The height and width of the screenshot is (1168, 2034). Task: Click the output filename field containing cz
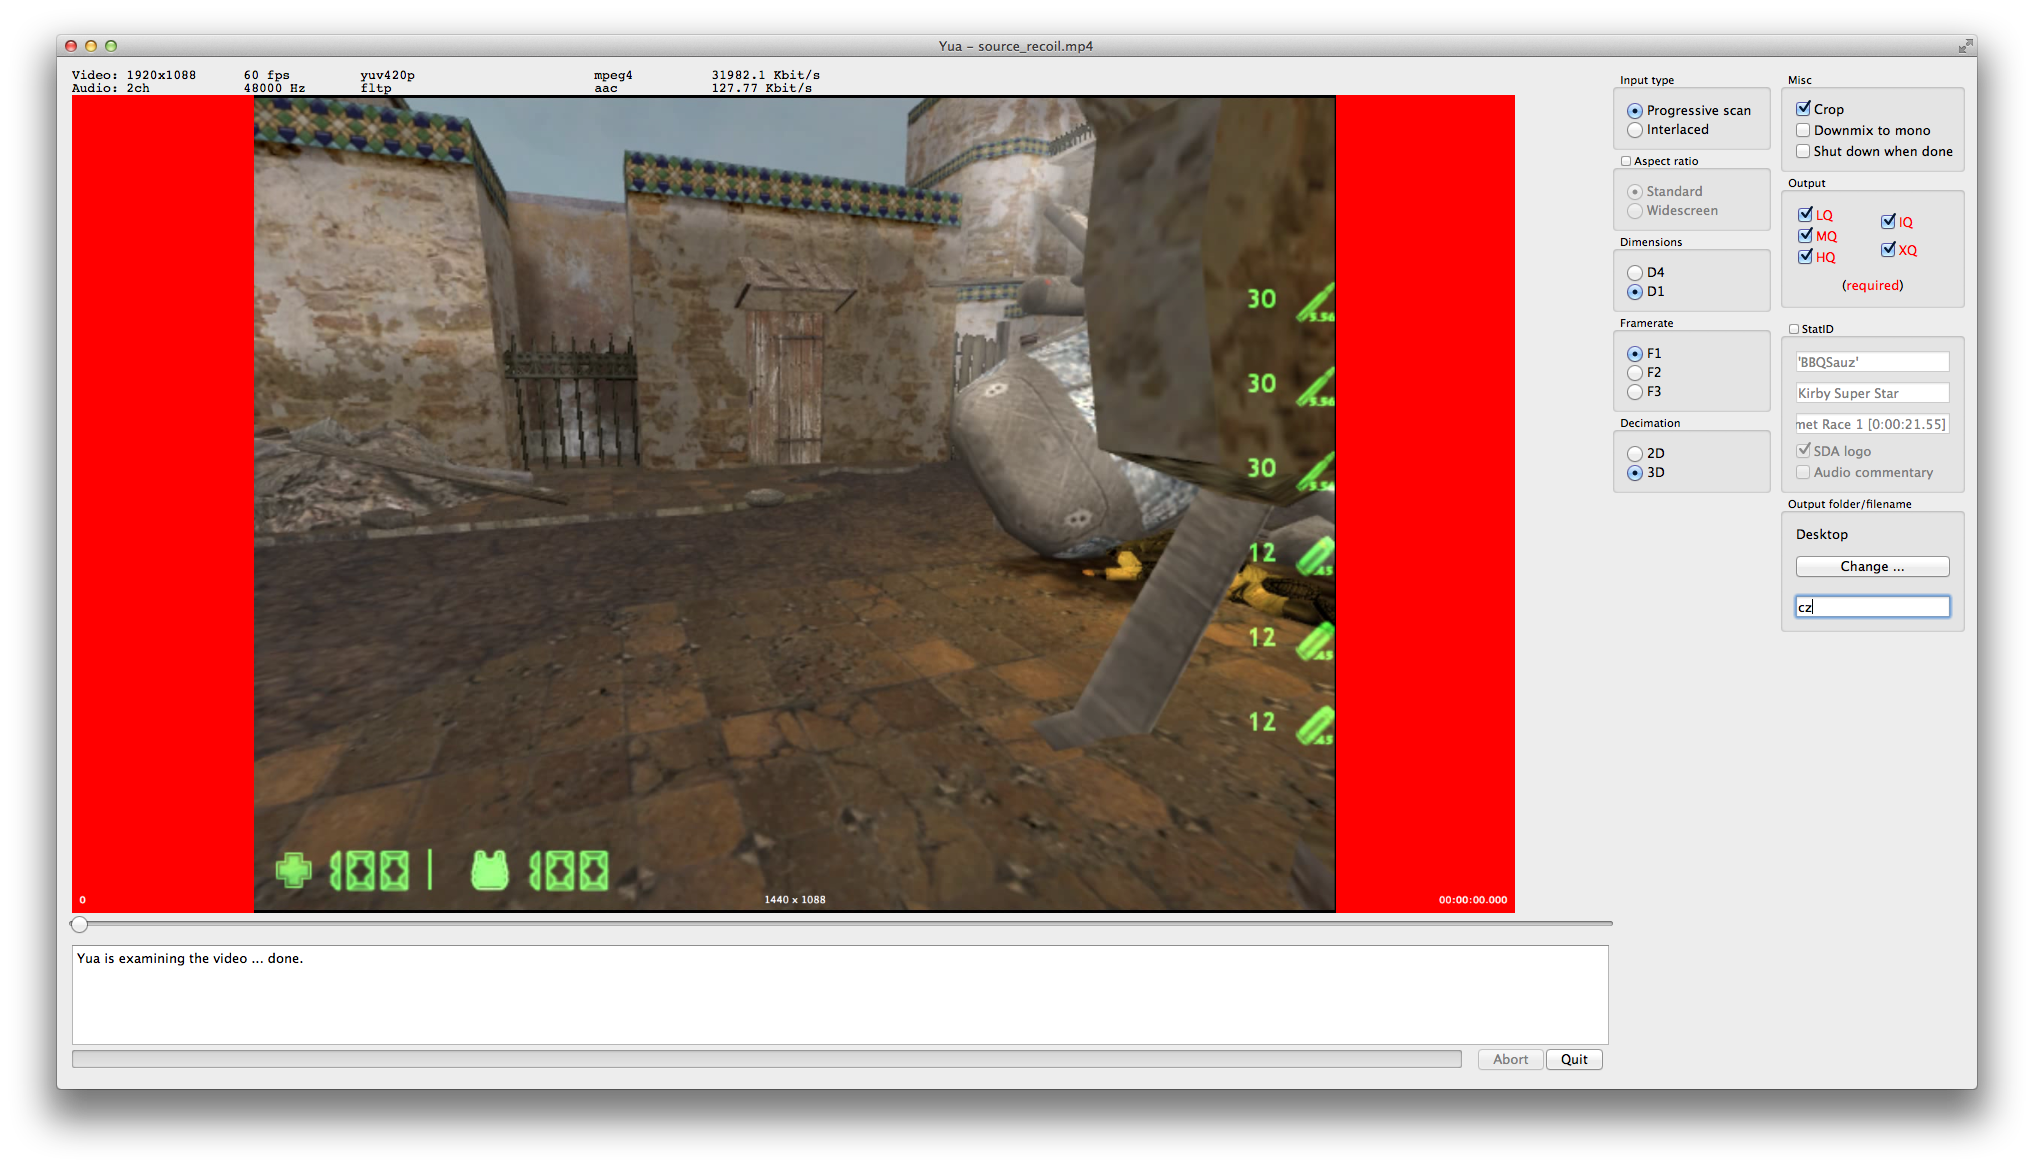point(1872,607)
